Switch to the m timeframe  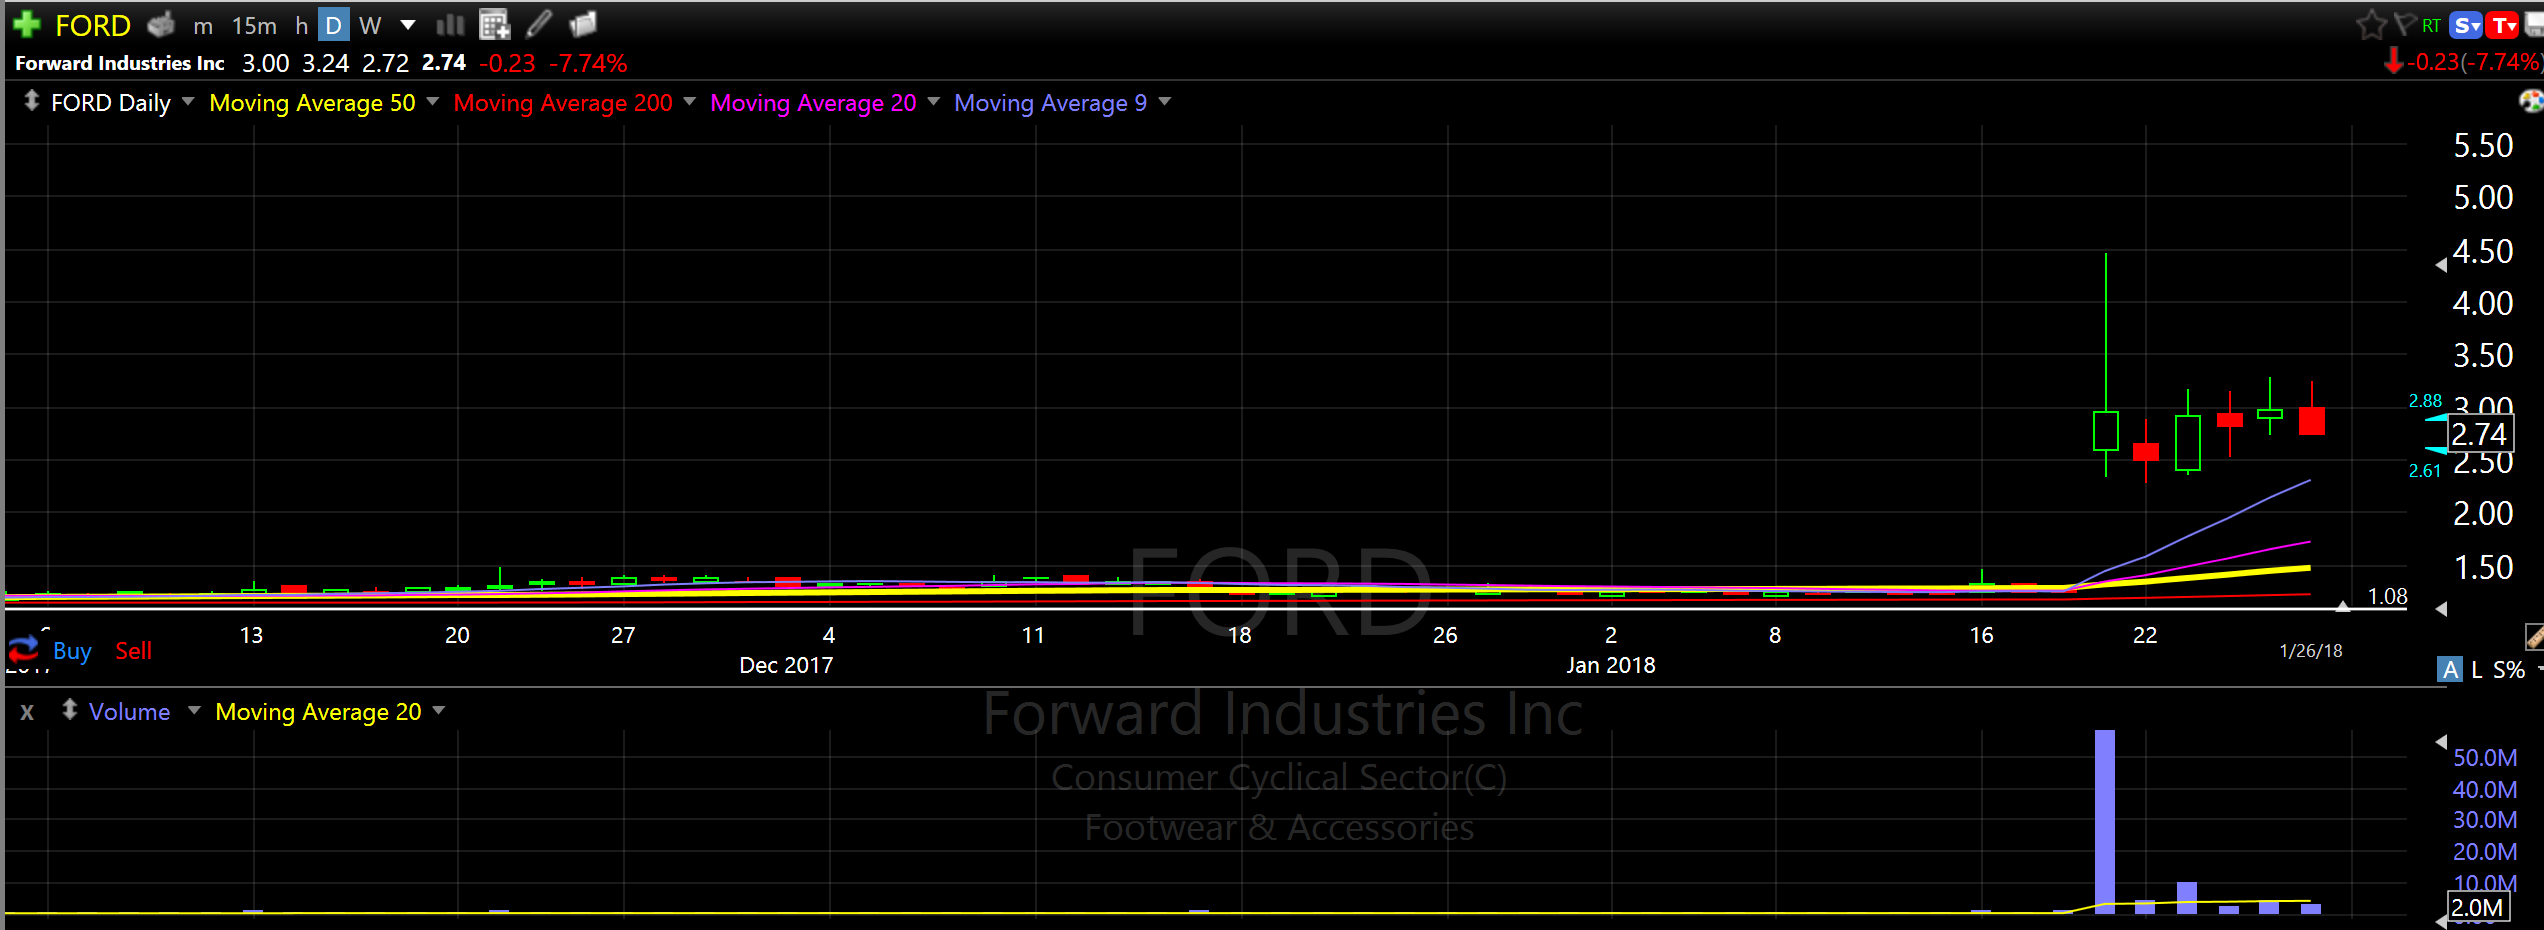pyautogui.click(x=203, y=26)
